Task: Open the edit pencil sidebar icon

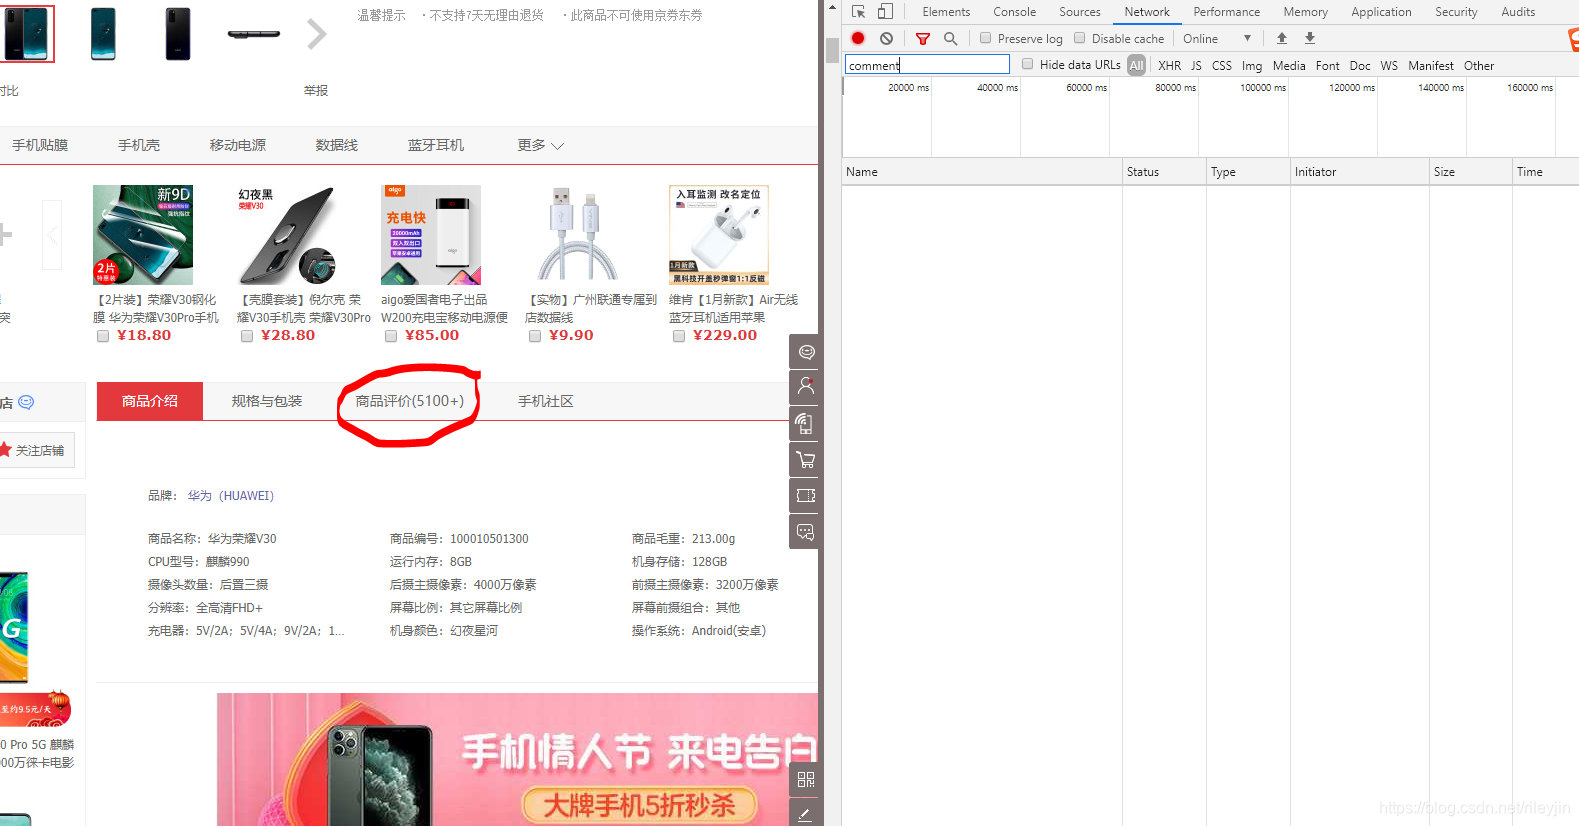Action: (x=806, y=813)
